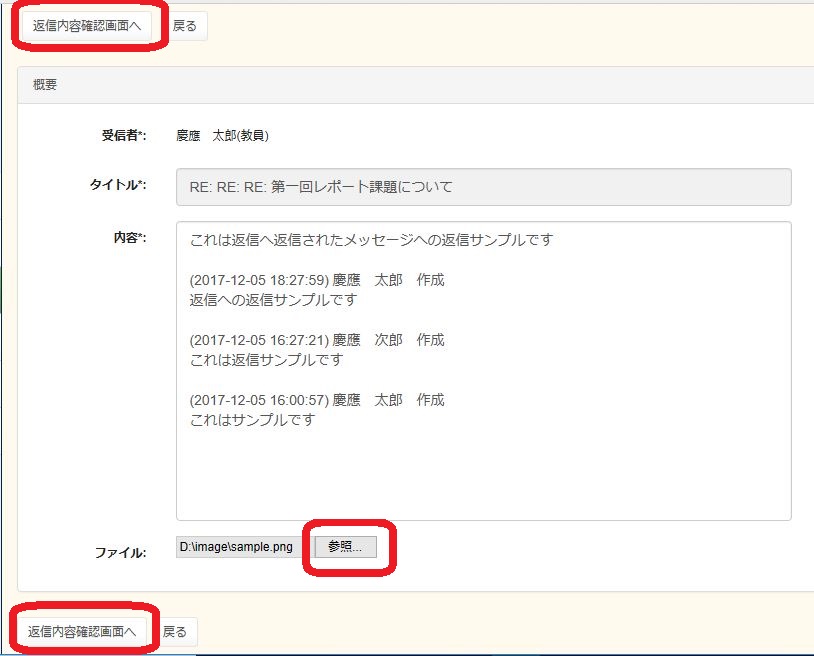Click the タイトル field label
Image resolution: width=814 pixels, height=656 pixels.
118,185
